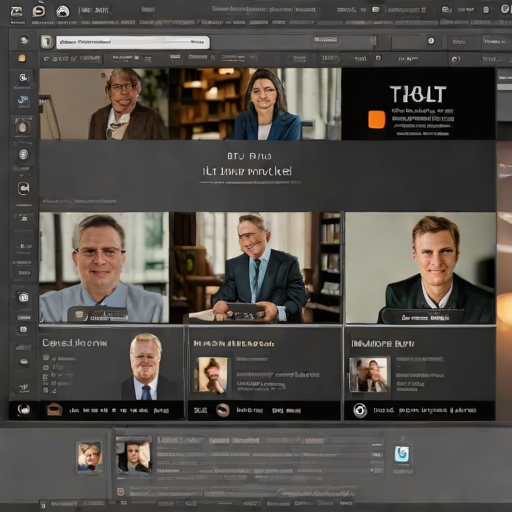Expand the dark combo box right of search field

(345, 41)
